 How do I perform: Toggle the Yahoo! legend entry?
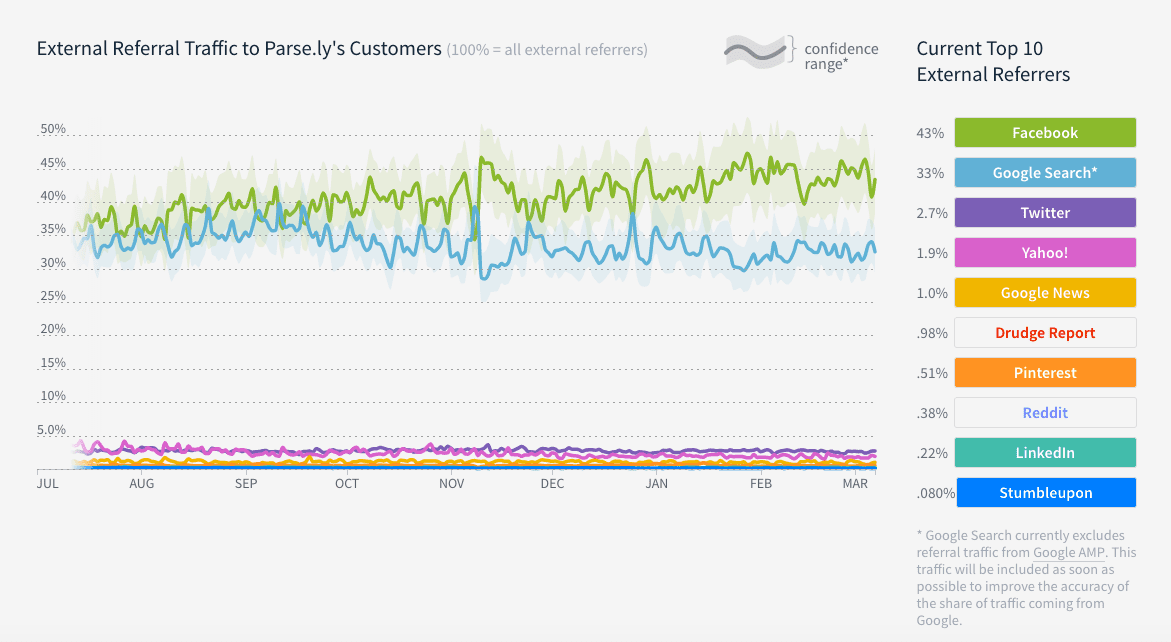(1045, 253)
